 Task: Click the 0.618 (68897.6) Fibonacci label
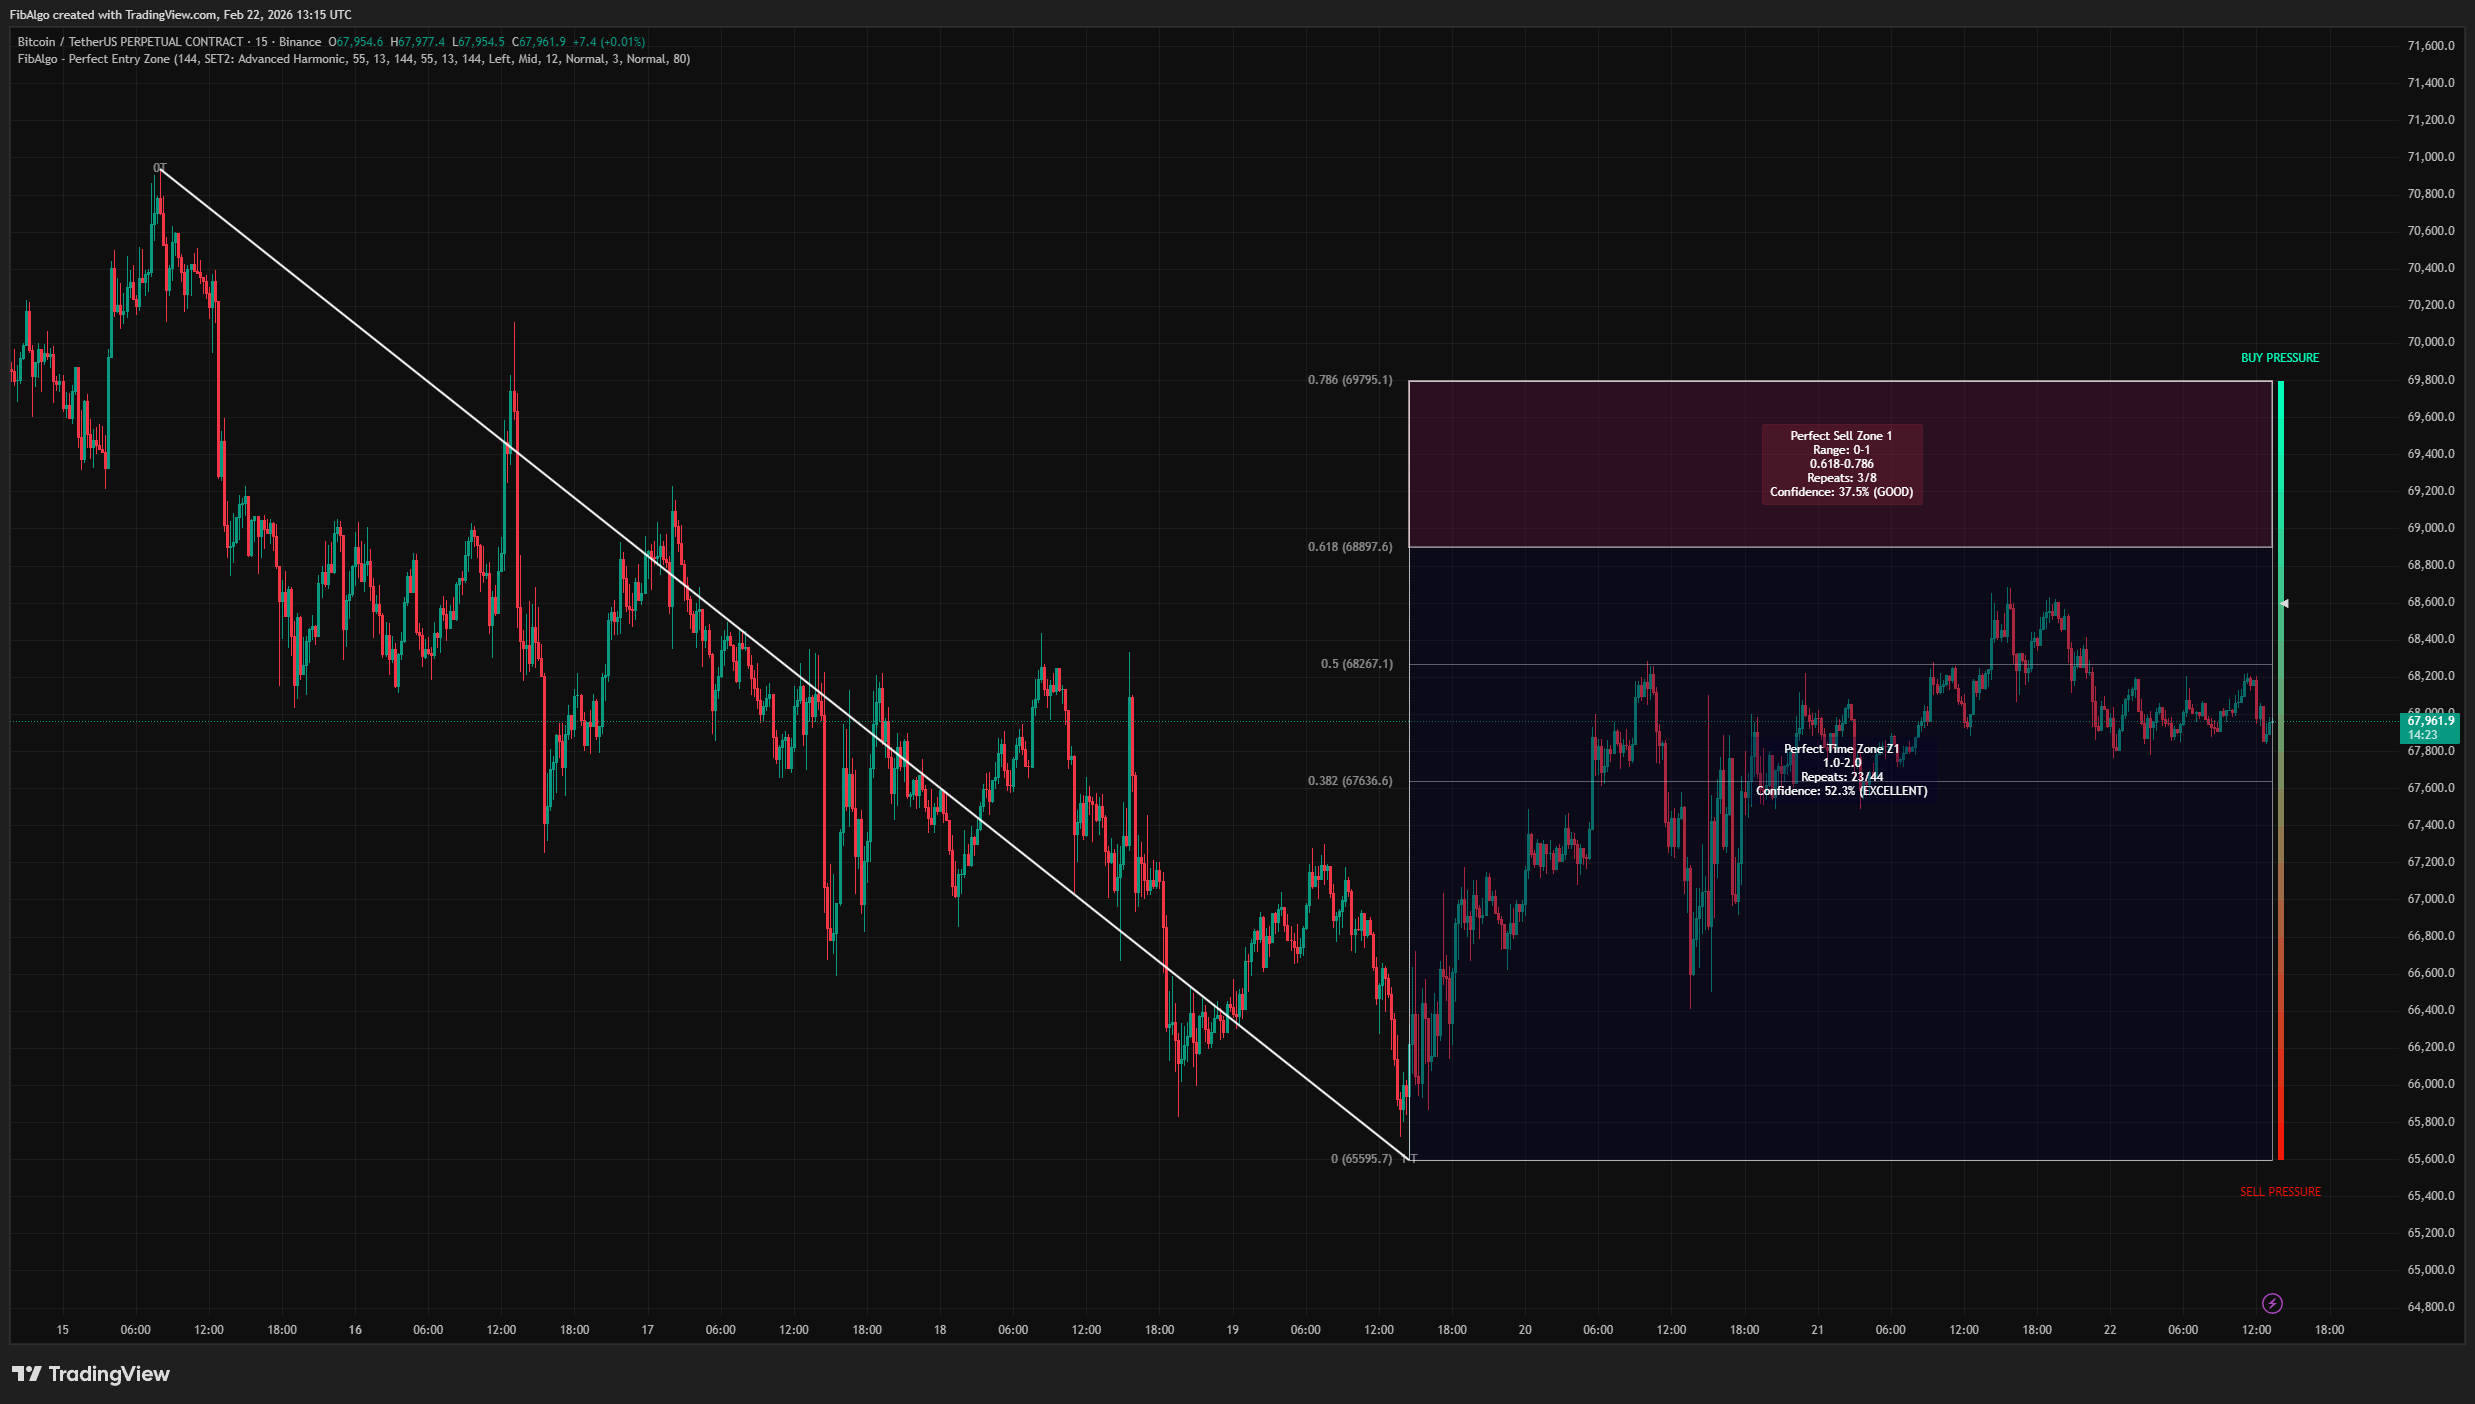(x=1348, y=549)
